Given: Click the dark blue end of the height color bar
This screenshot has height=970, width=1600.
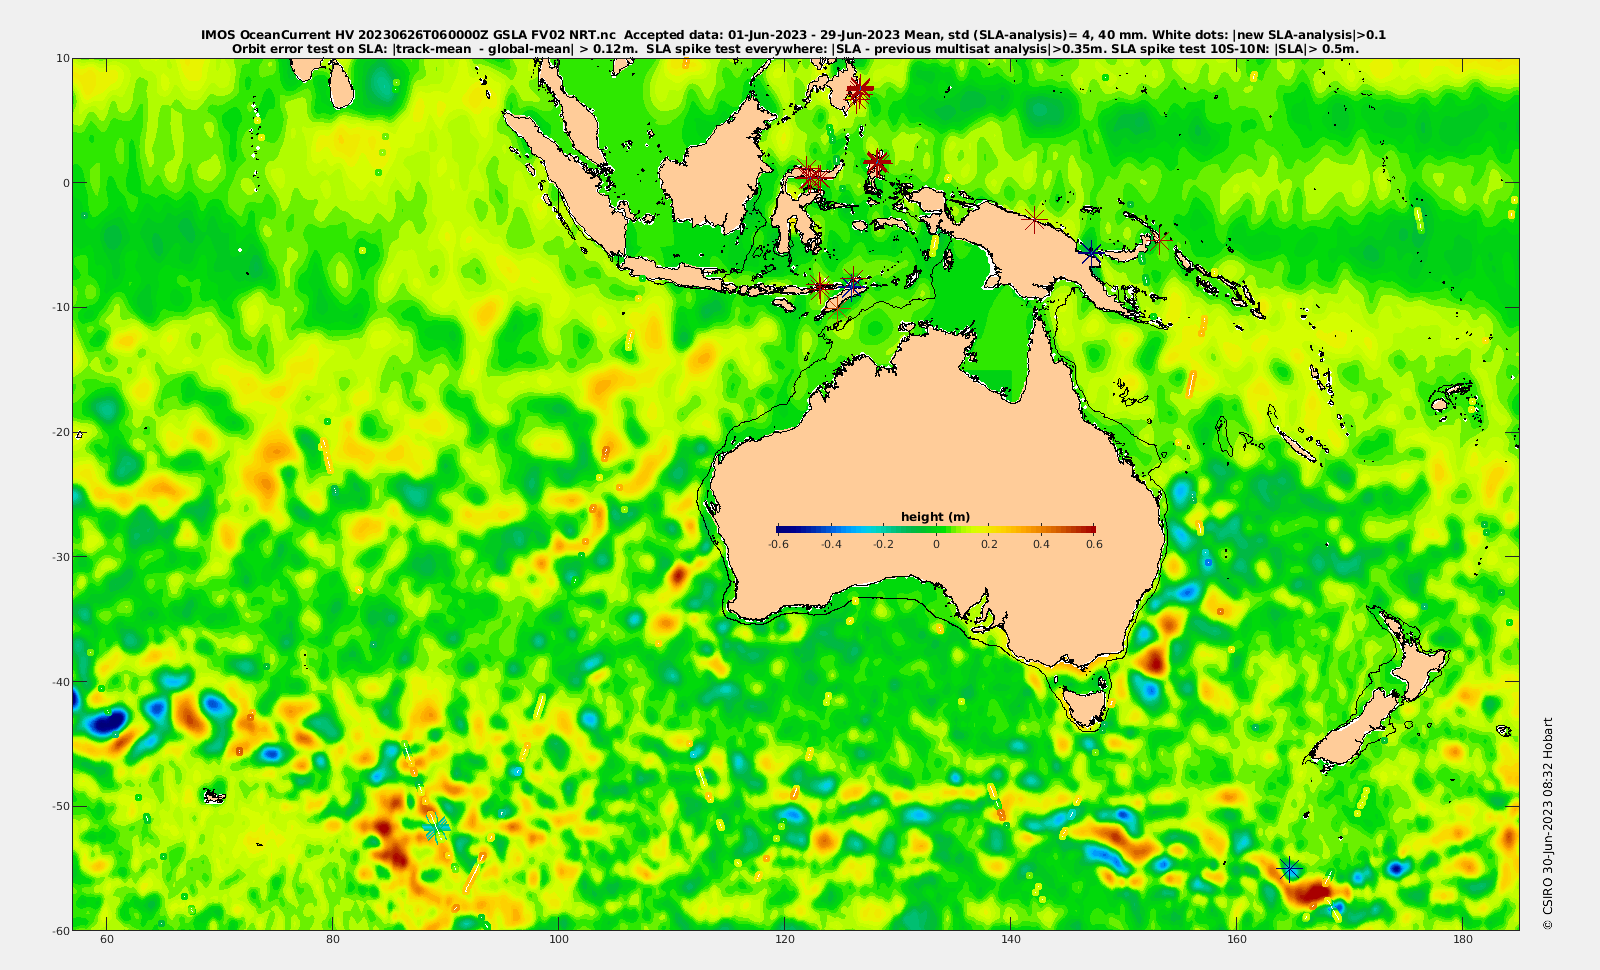Looking at the screenshot, I should click(789, 529).
